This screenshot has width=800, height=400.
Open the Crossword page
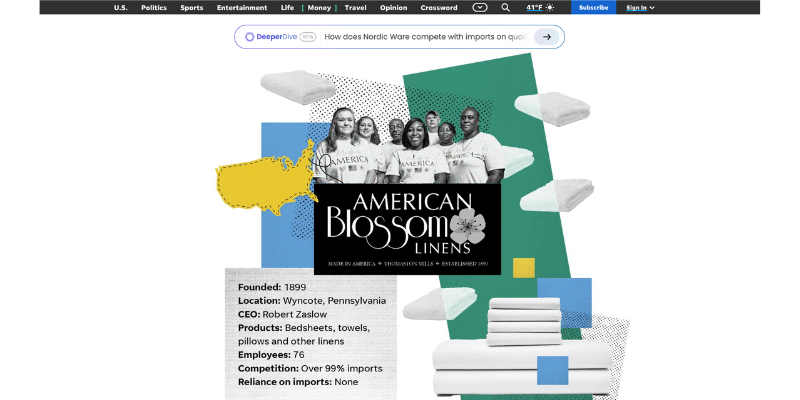click(x=439, y=7)
